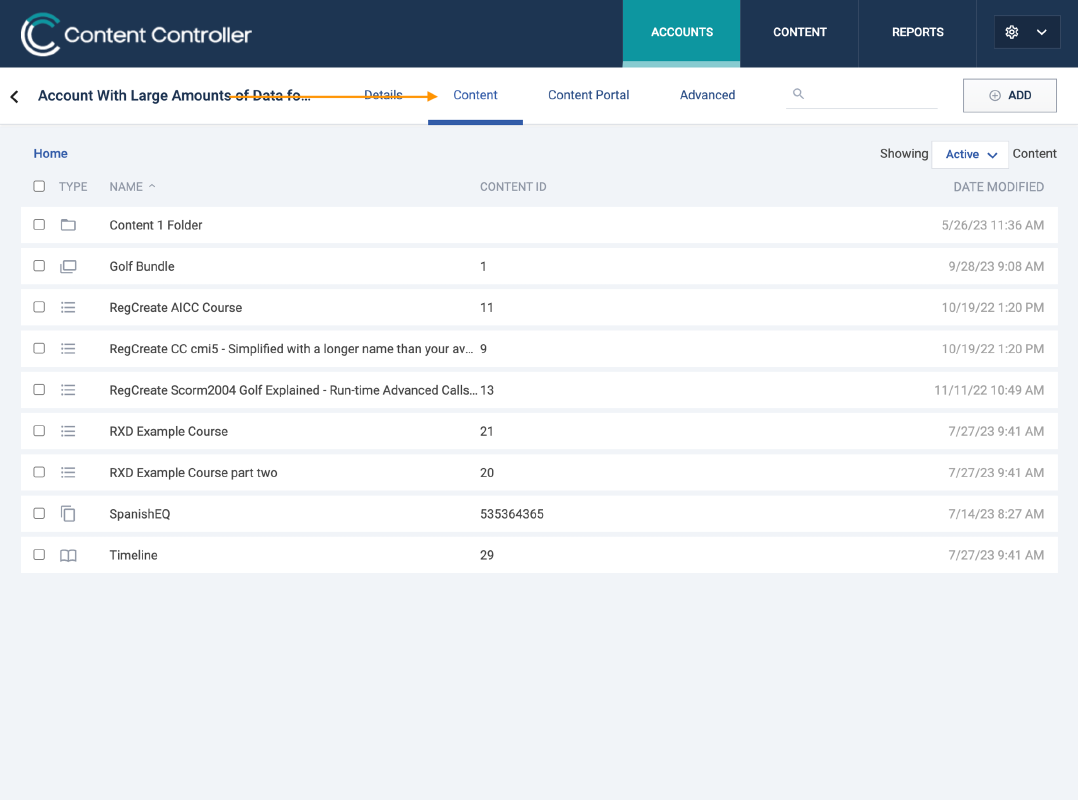Open the Active showing filter dropdown

tap(970, 155)
